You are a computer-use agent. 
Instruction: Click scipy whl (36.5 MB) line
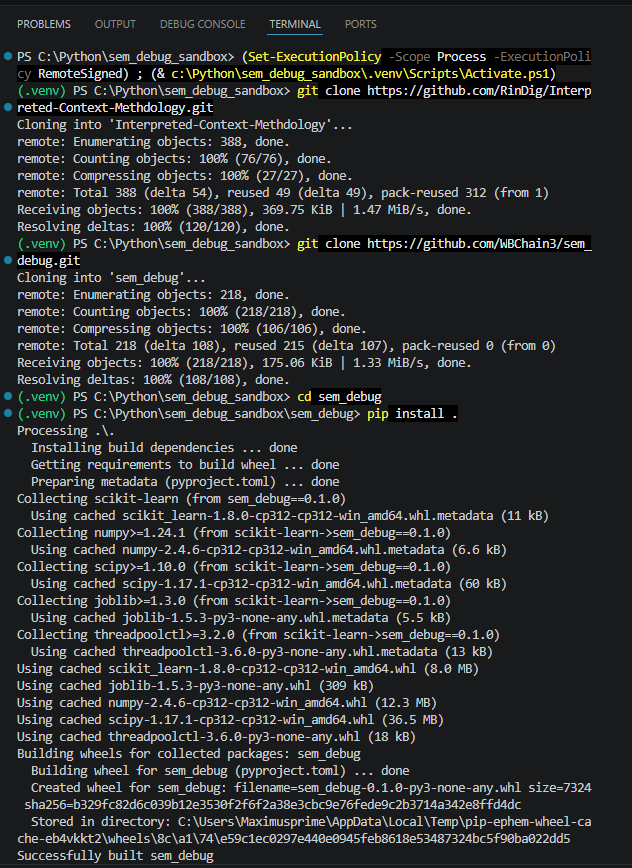click(230, 720)
